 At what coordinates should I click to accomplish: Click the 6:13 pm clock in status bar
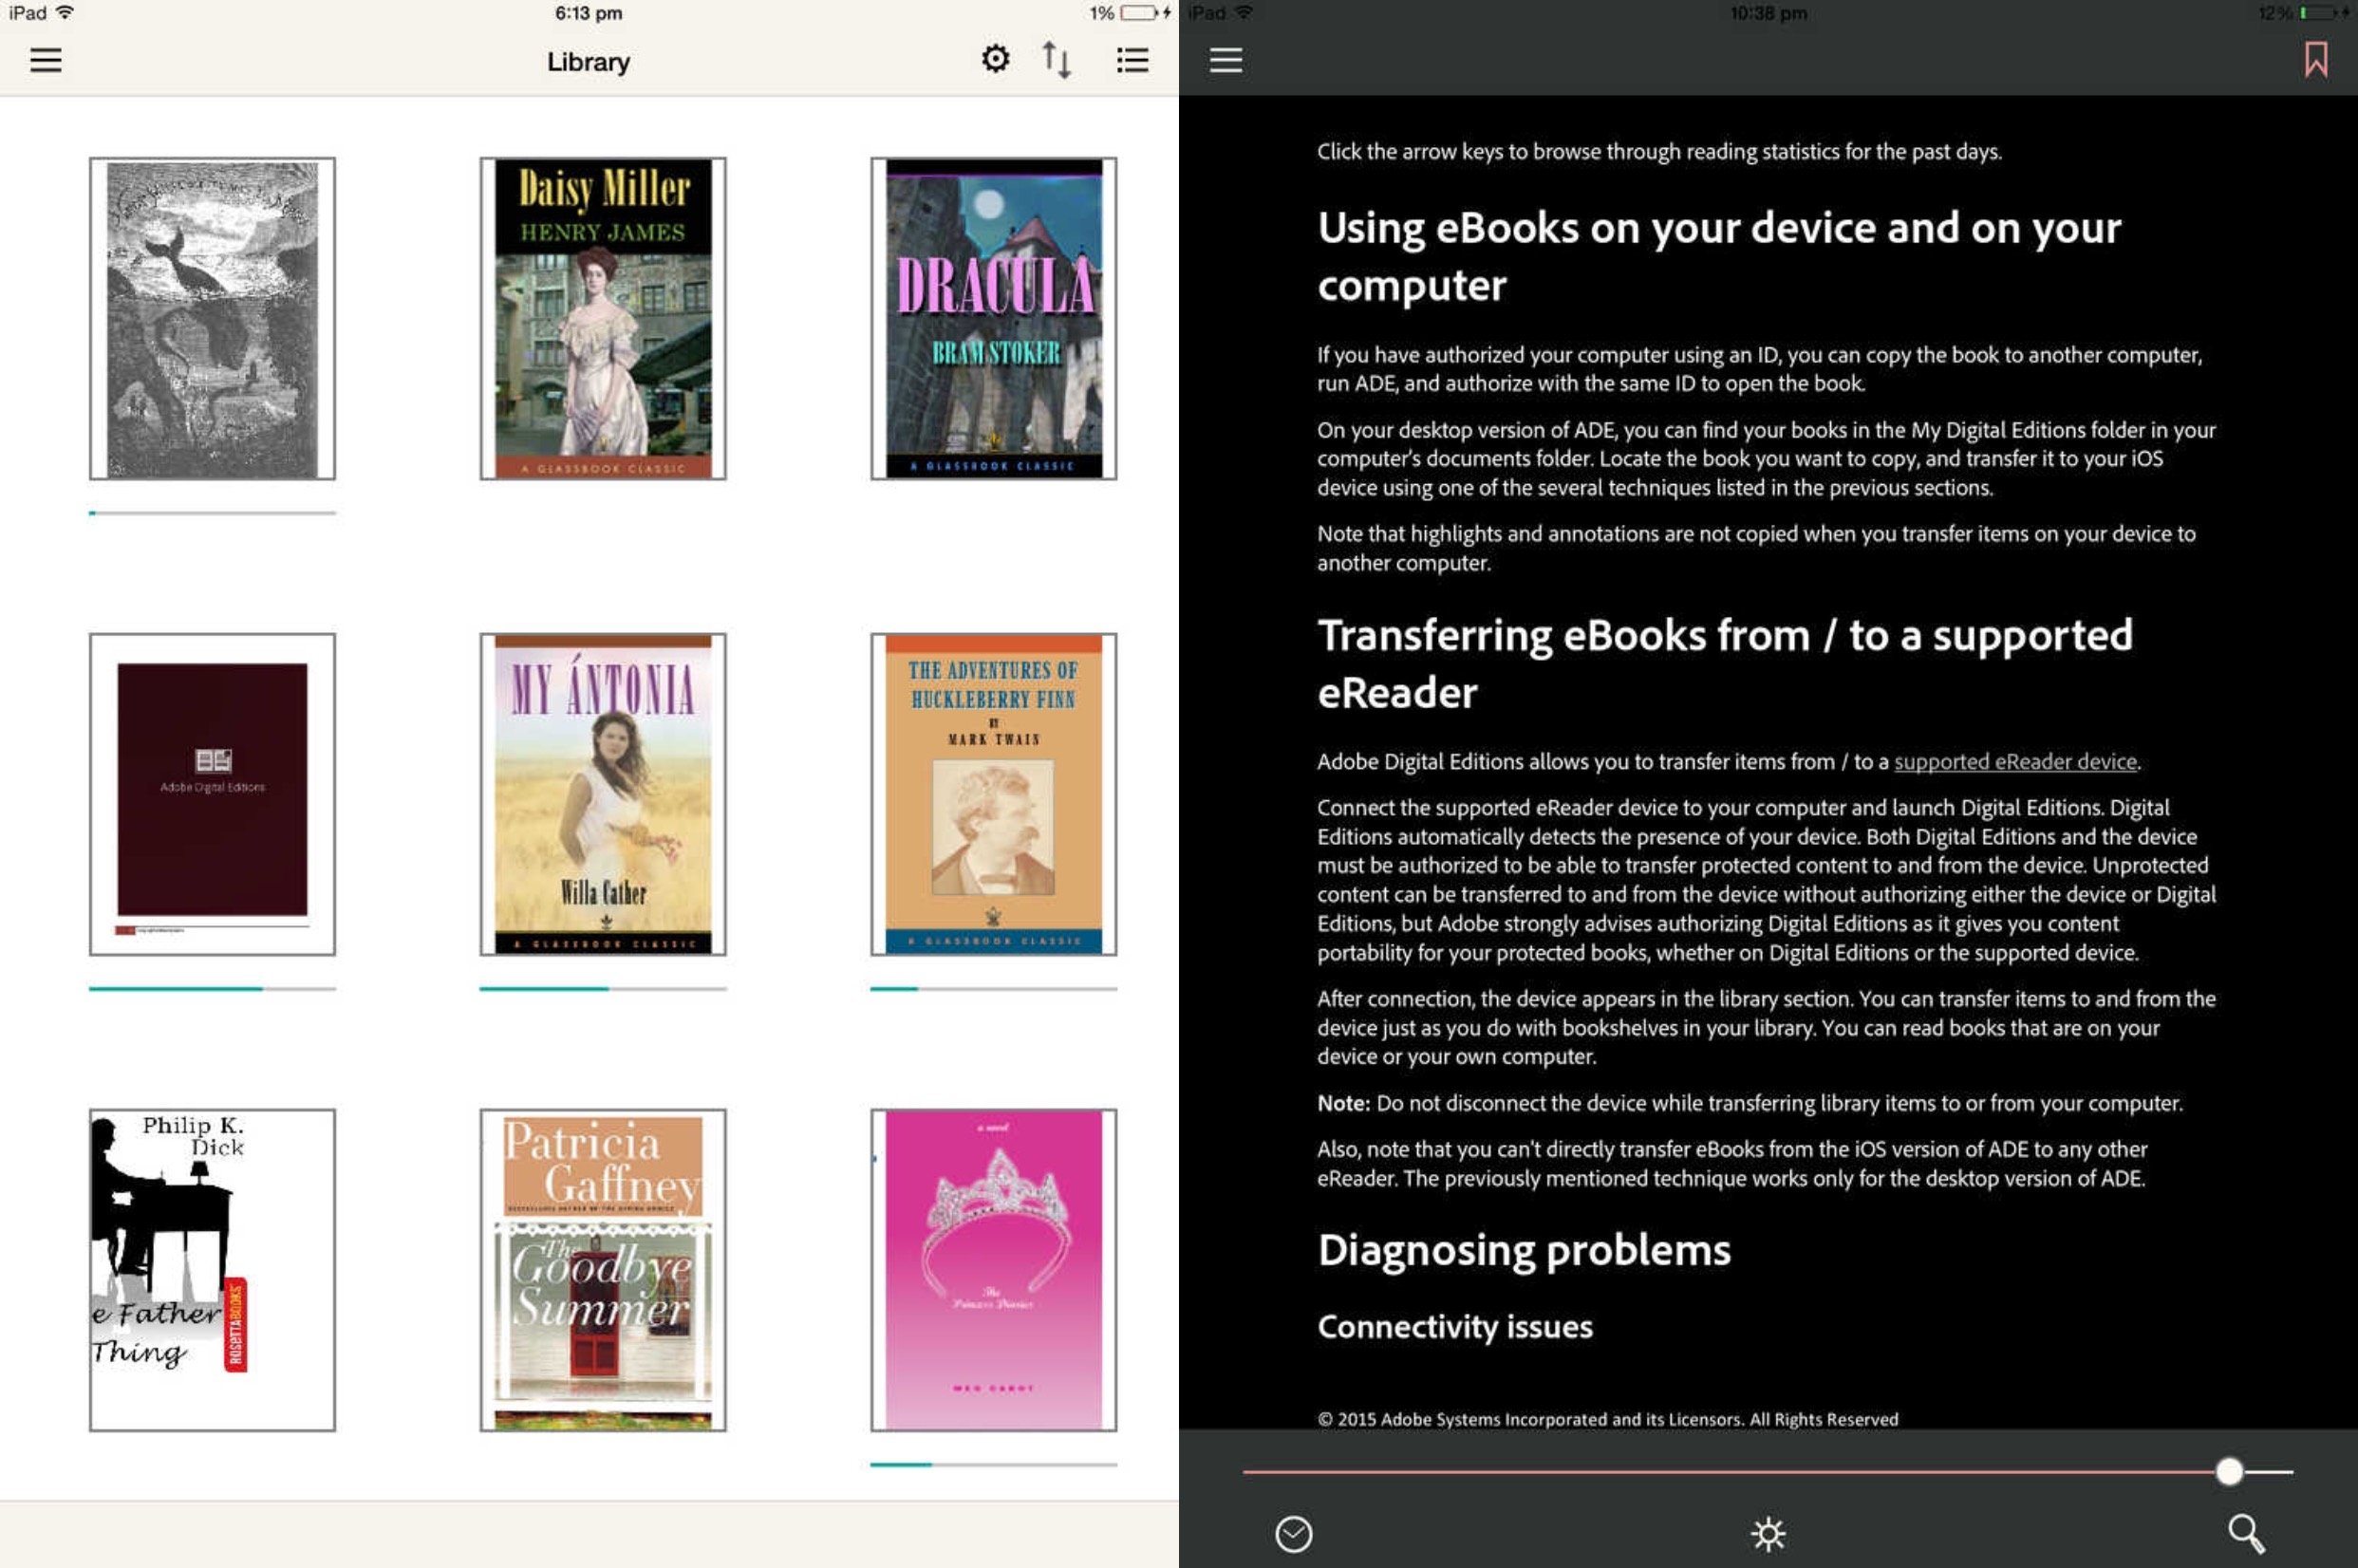588,13
